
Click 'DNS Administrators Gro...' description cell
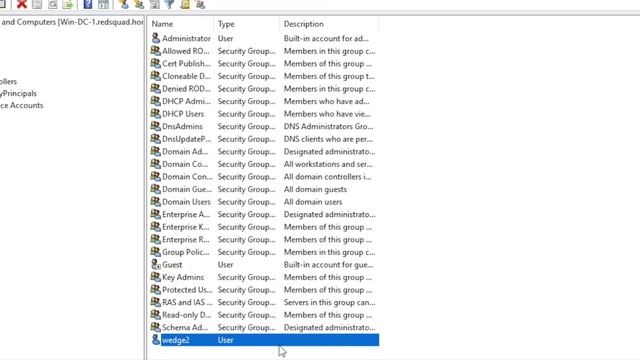pos(329,127)
